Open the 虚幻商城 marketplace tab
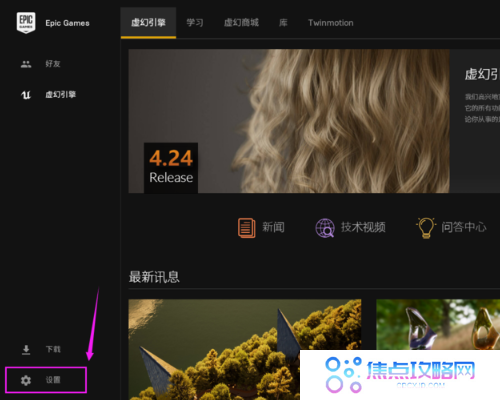The image size is (500, 400). coord(241,23)
